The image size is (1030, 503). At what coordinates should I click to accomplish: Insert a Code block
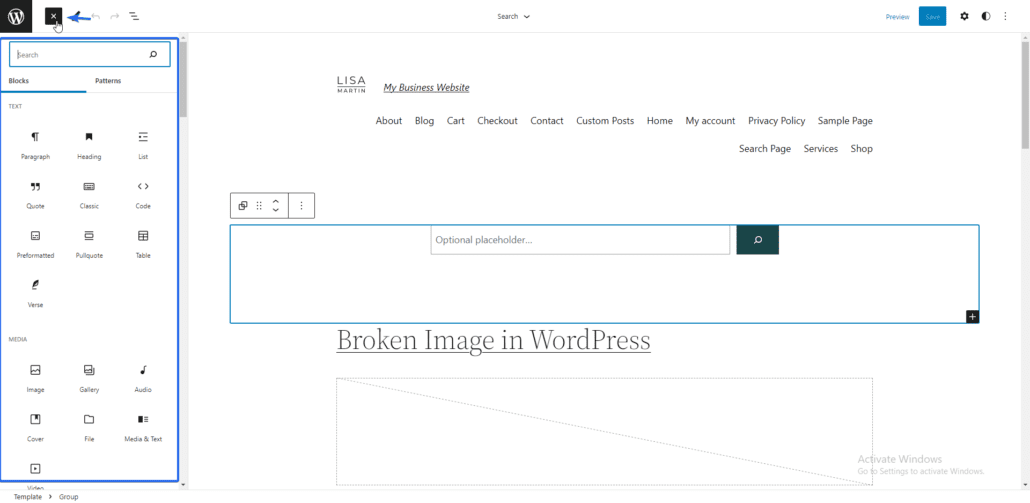pos(143,194)
